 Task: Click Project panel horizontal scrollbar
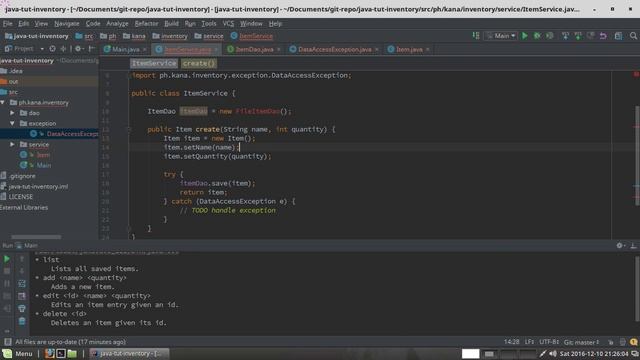tap(36, 237)
